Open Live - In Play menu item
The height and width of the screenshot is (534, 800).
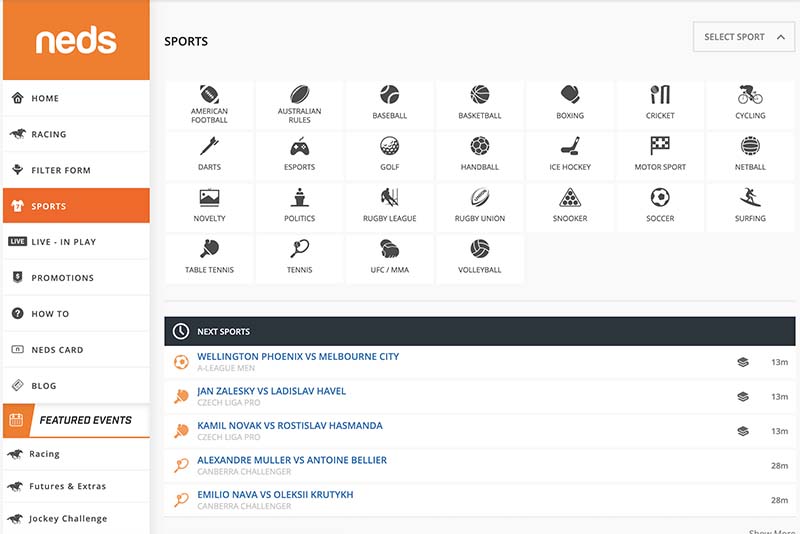tap(63, 242)
